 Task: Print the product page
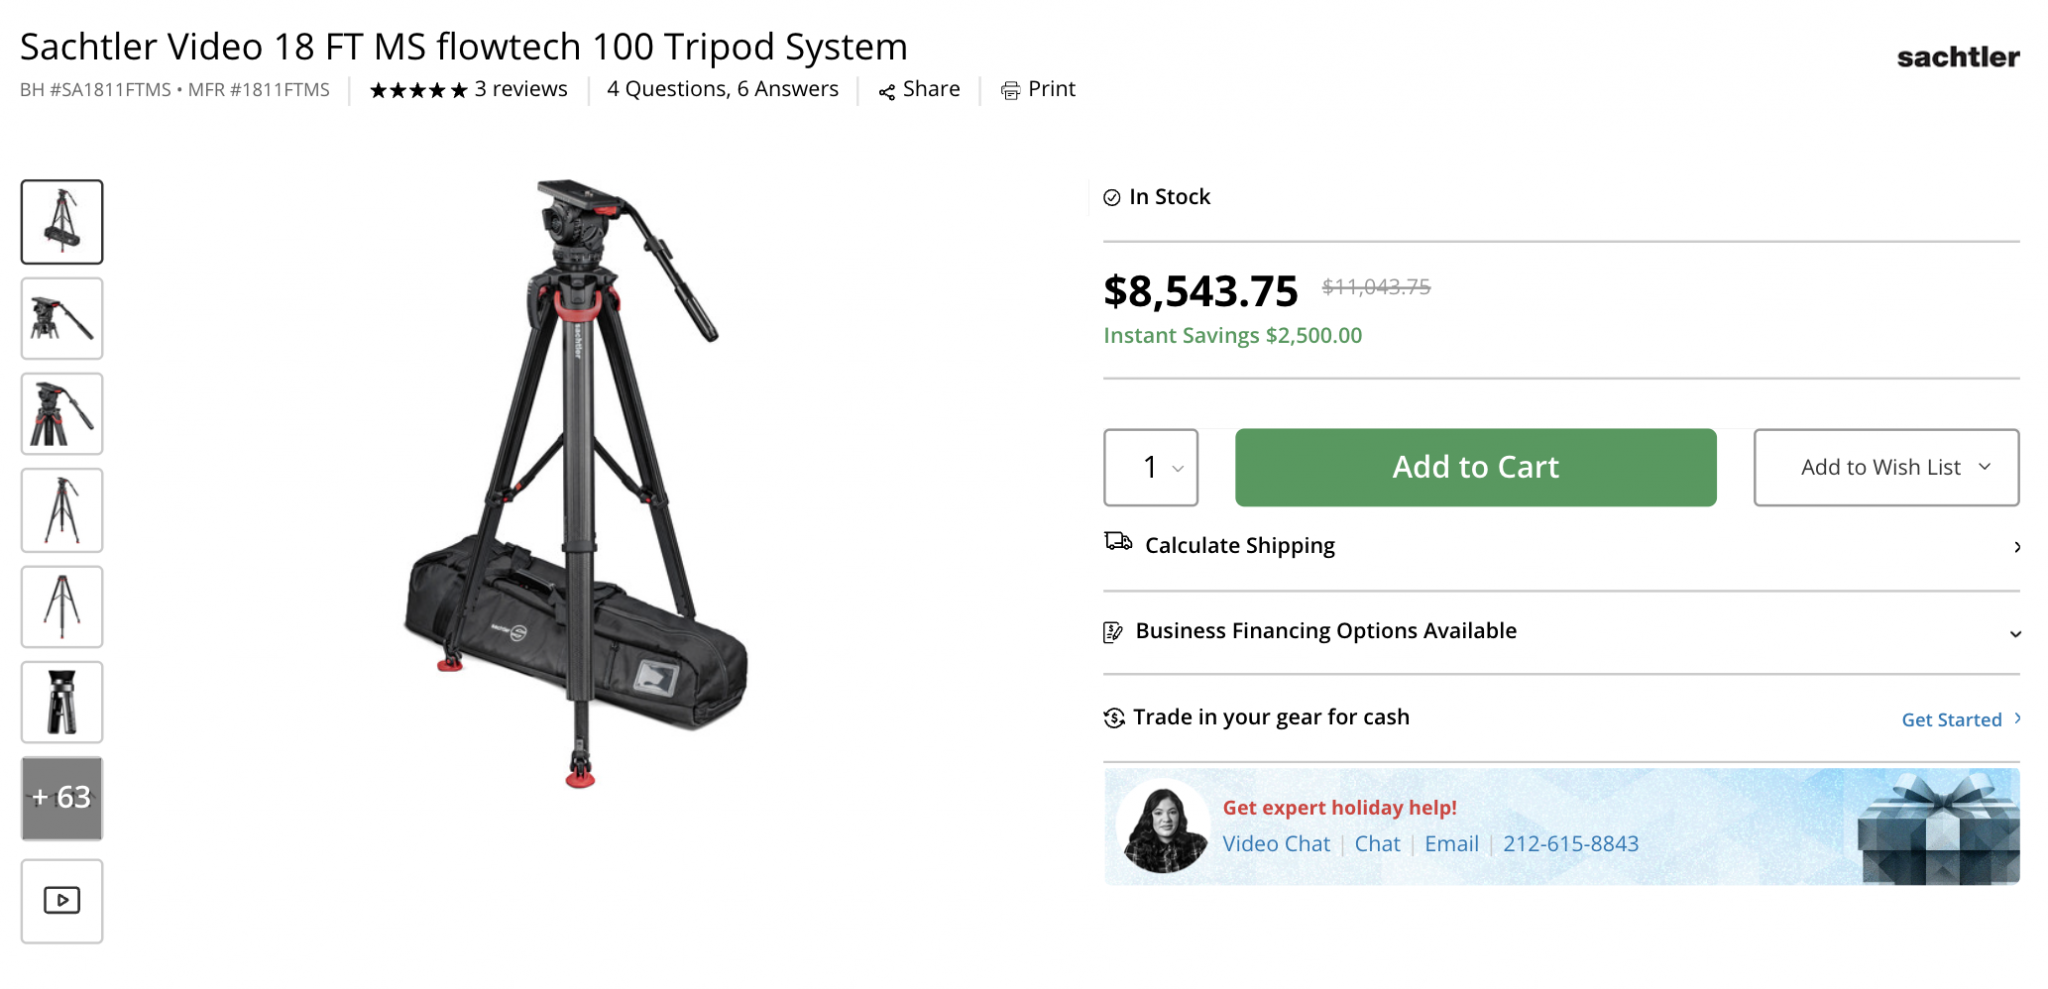coord(1039,89)
